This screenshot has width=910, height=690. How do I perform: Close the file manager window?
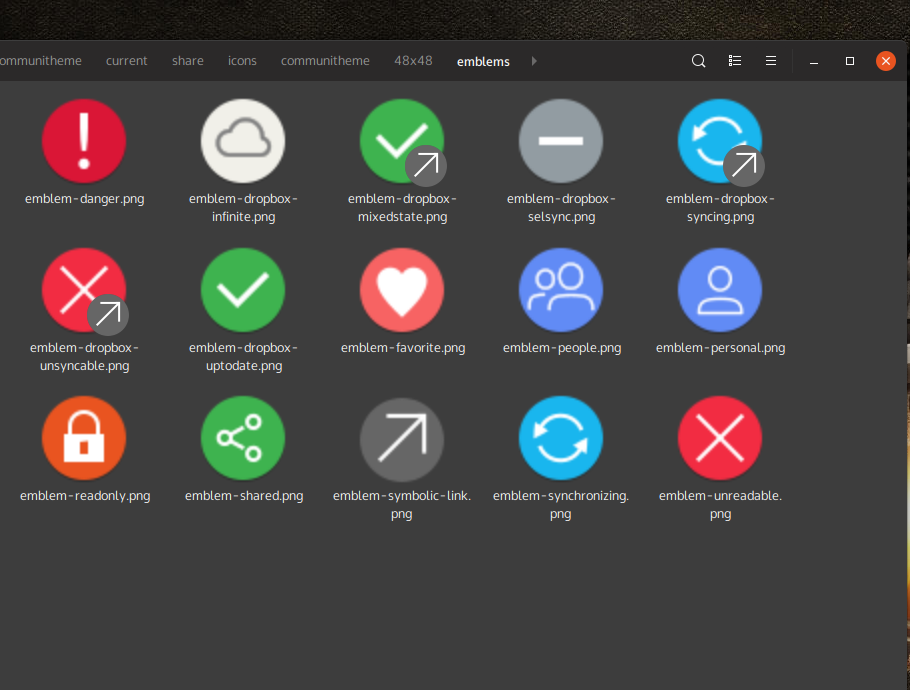point(886,61)
